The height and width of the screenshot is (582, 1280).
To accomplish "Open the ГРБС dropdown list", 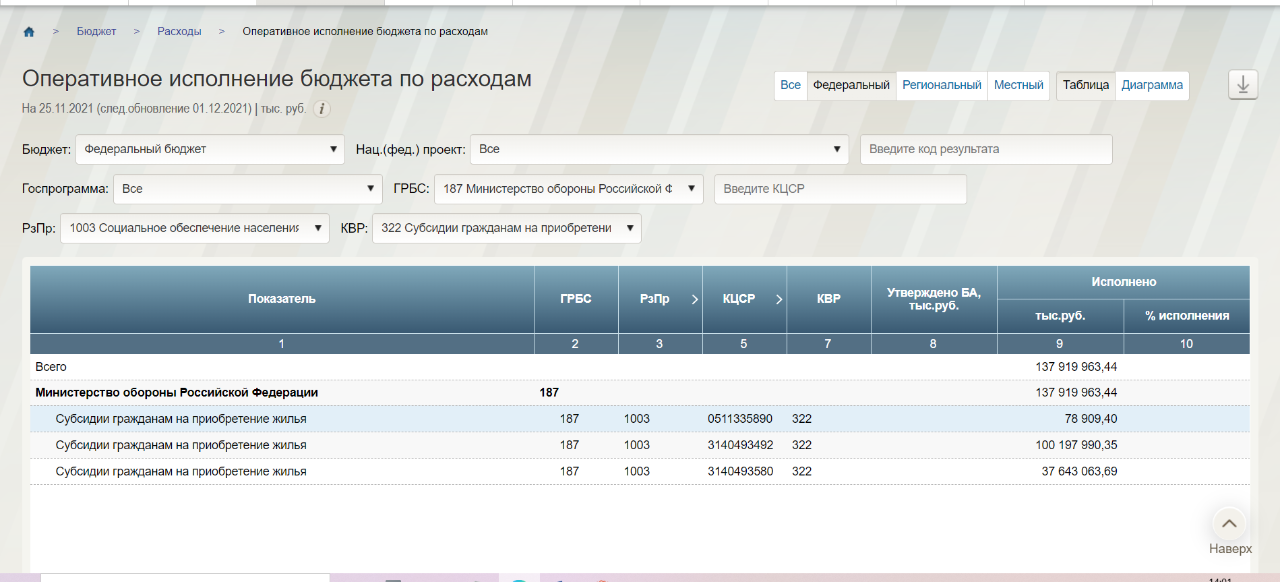I will click(568, 189).
